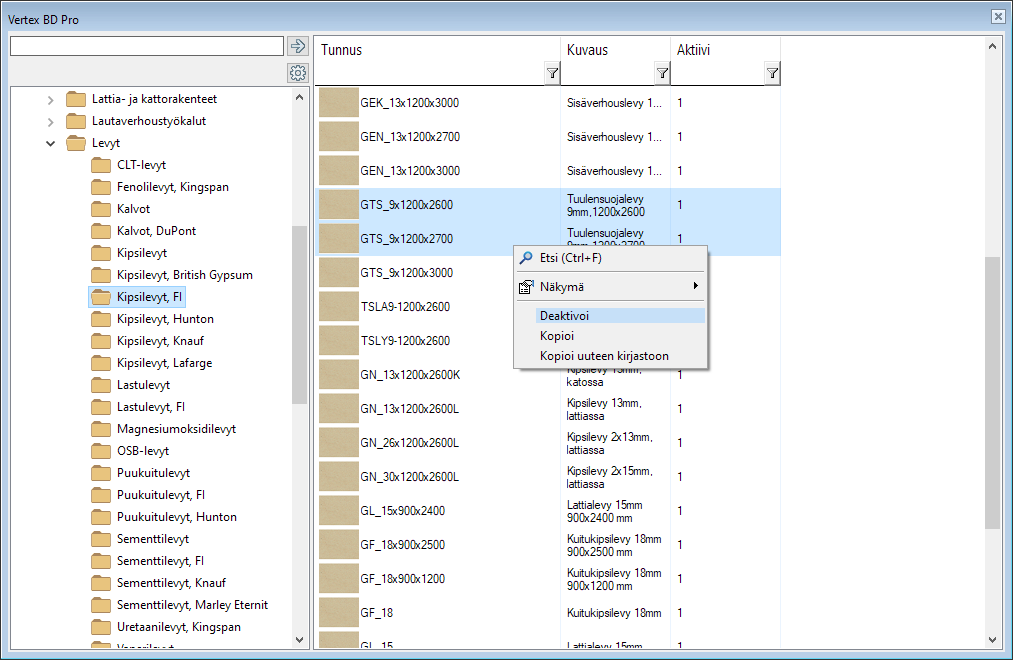
Task: Open the filter icon in the Aktiivi column
Action: tap(772, 73)
